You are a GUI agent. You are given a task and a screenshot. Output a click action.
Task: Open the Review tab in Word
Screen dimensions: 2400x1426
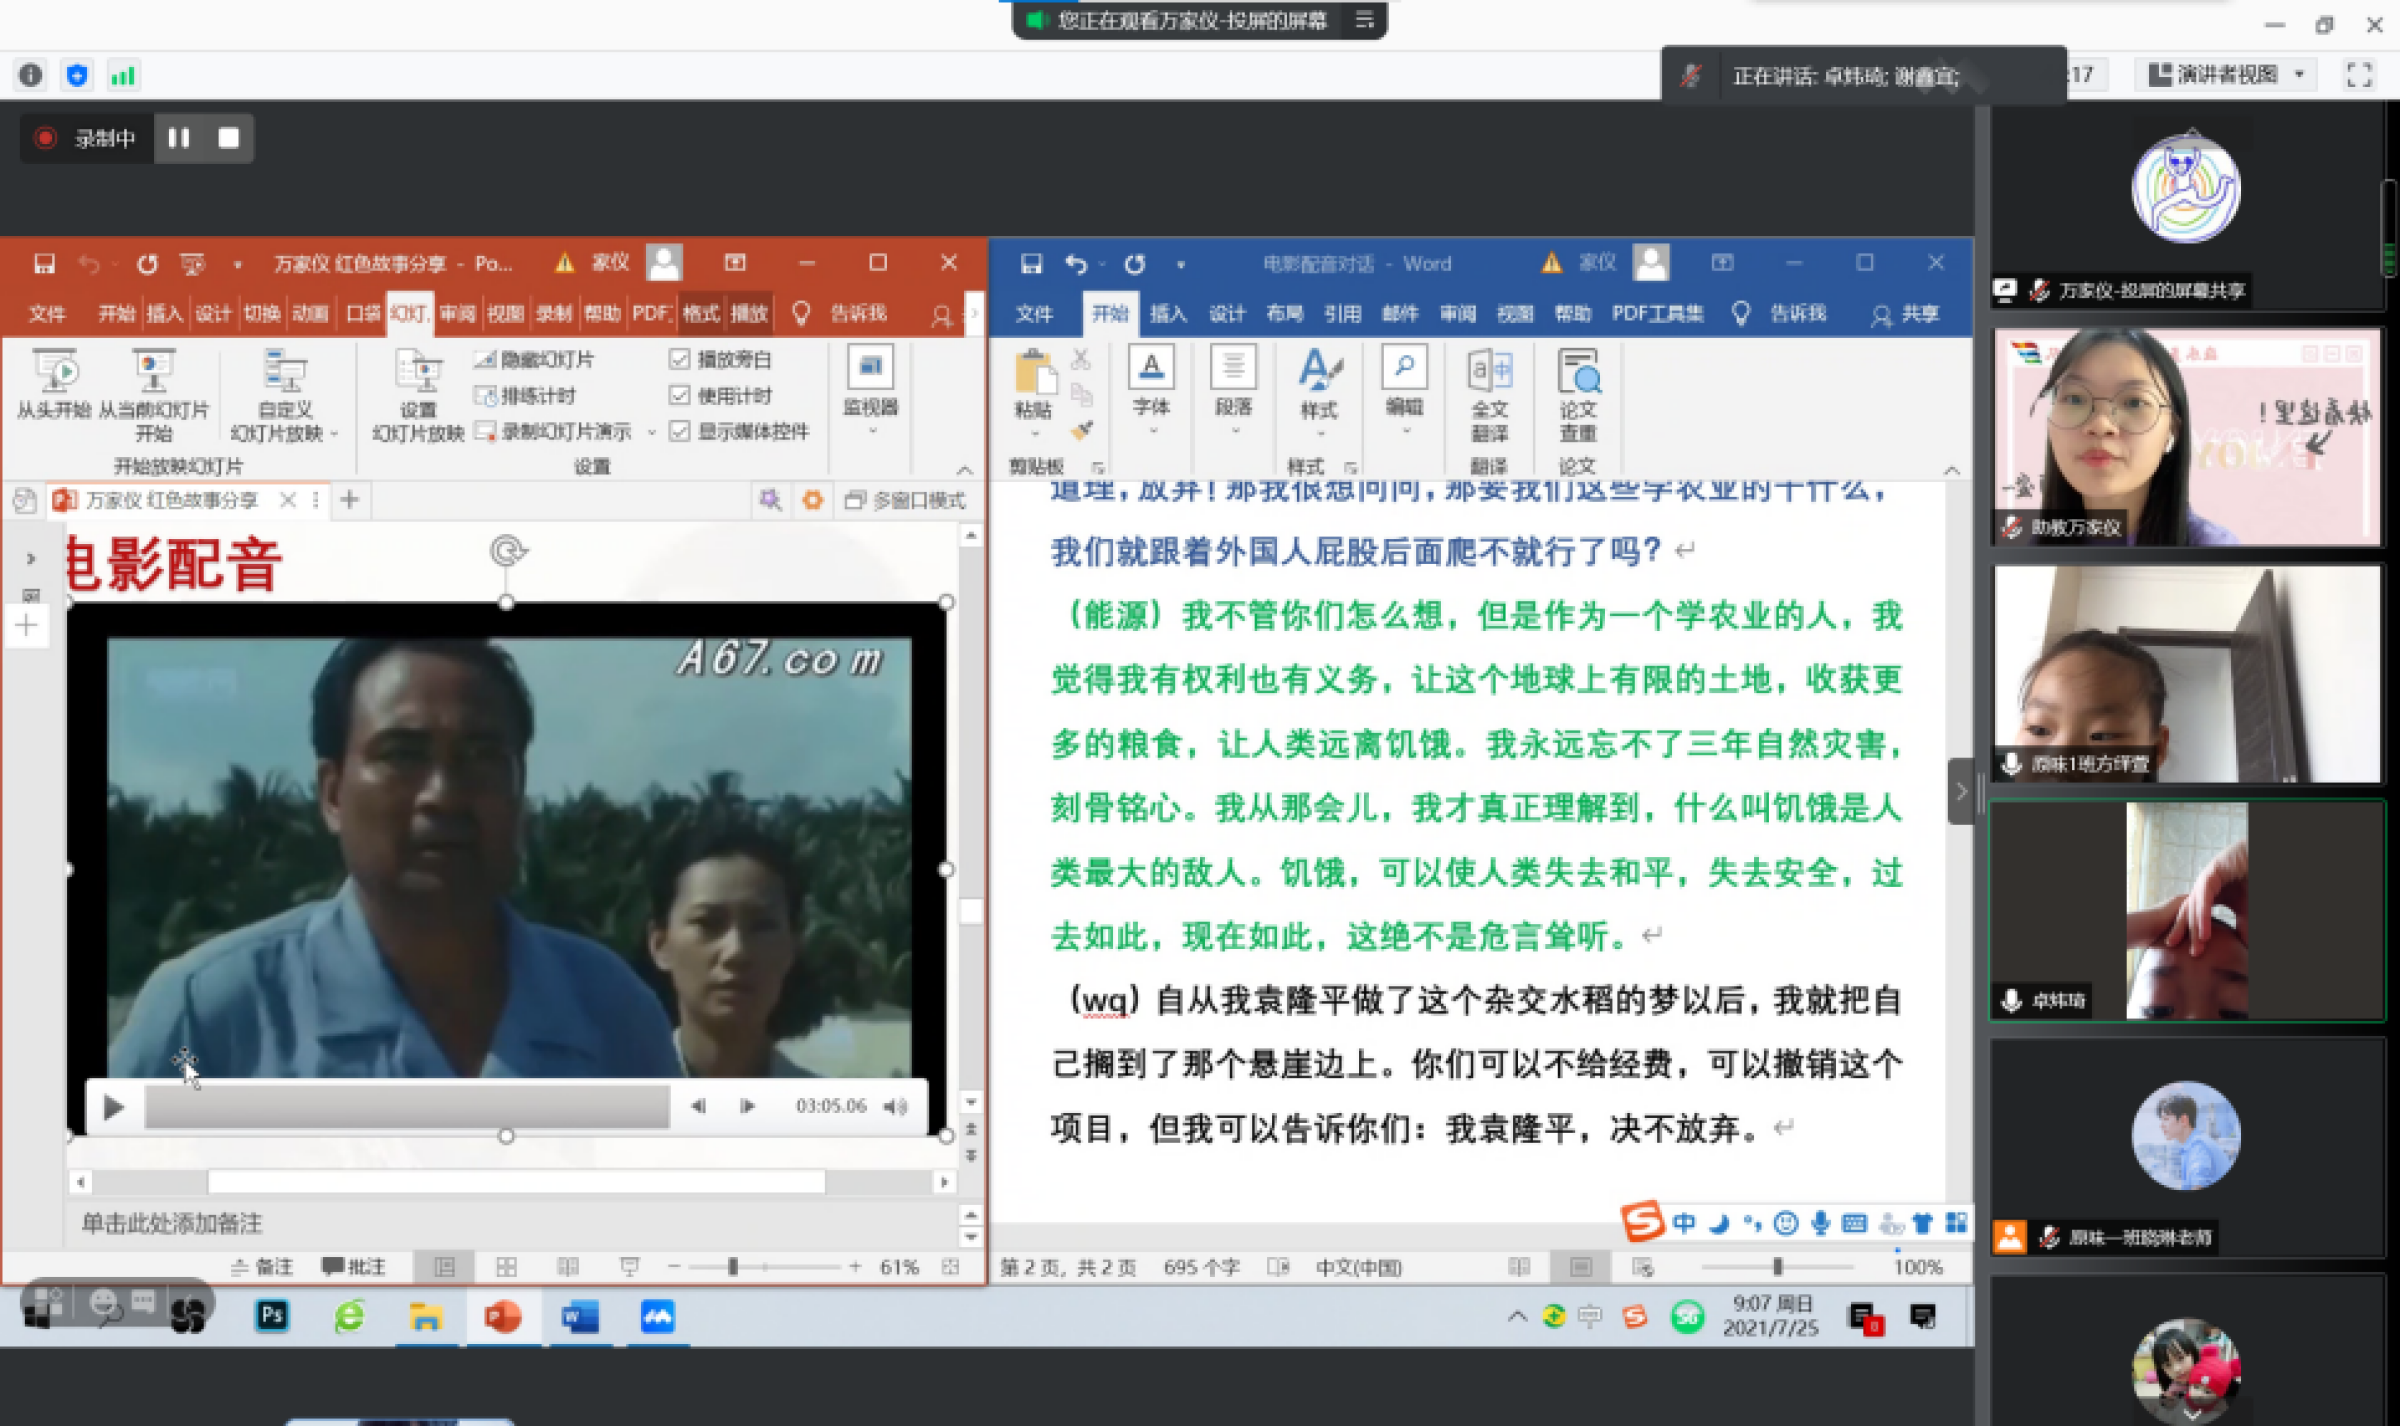(1457, 314)
